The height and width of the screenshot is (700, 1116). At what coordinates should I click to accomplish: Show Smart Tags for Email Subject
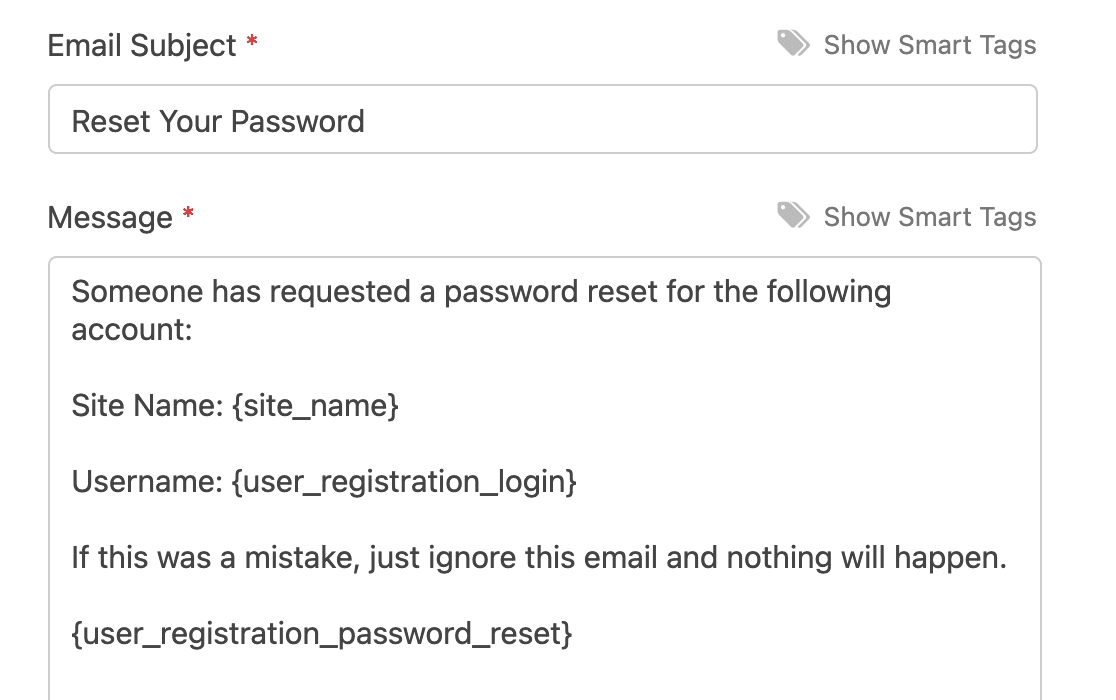(x=929, y=45)
